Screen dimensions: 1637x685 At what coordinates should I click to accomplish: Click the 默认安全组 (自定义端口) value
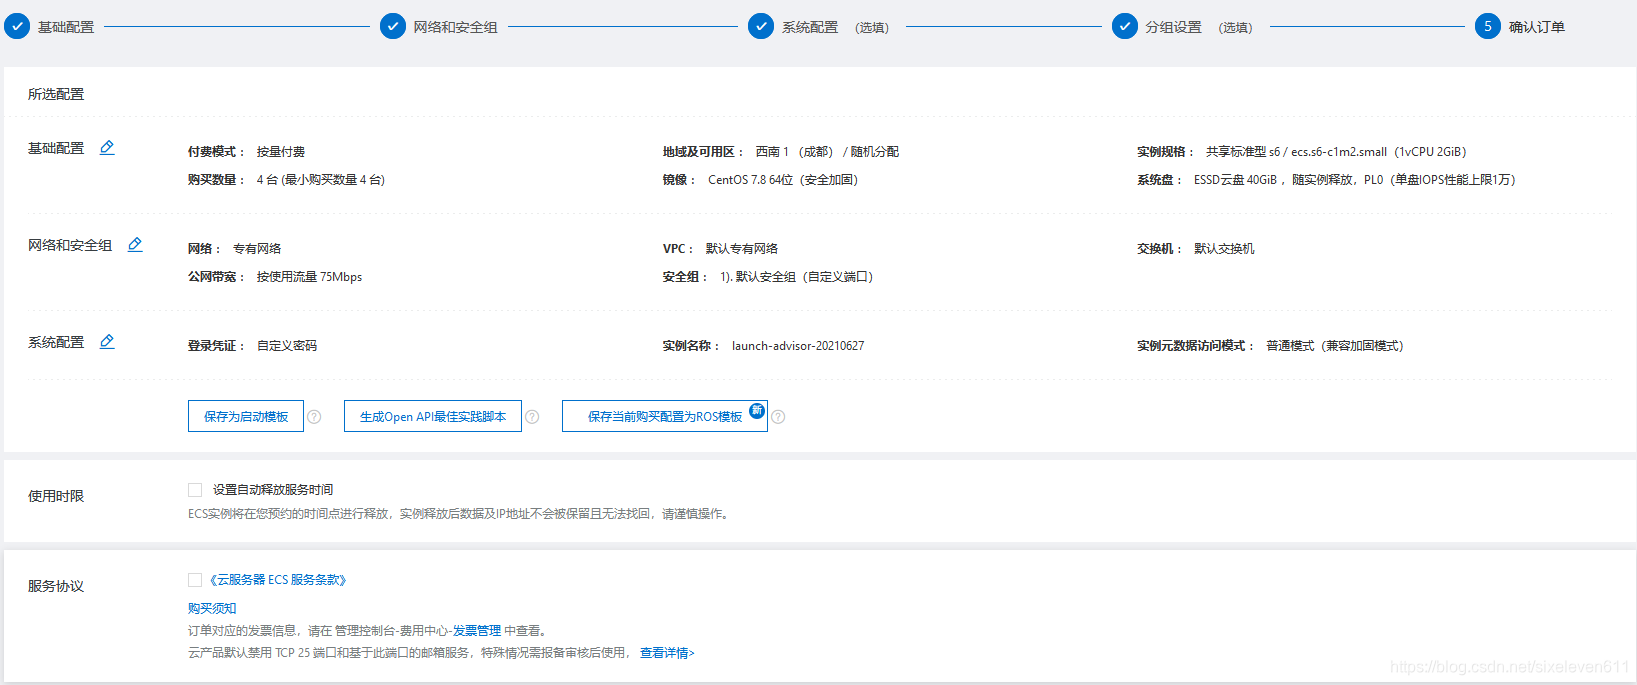(x=804, y=277)
